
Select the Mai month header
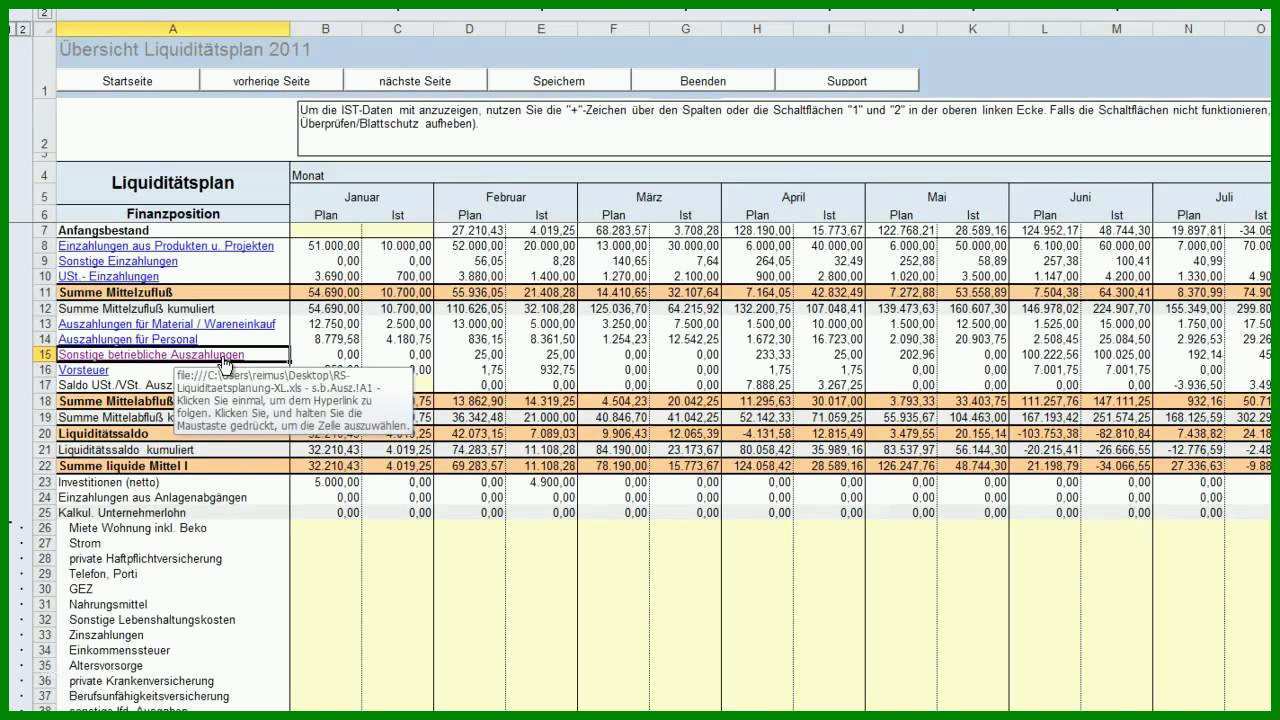click(x=937, y=197)
